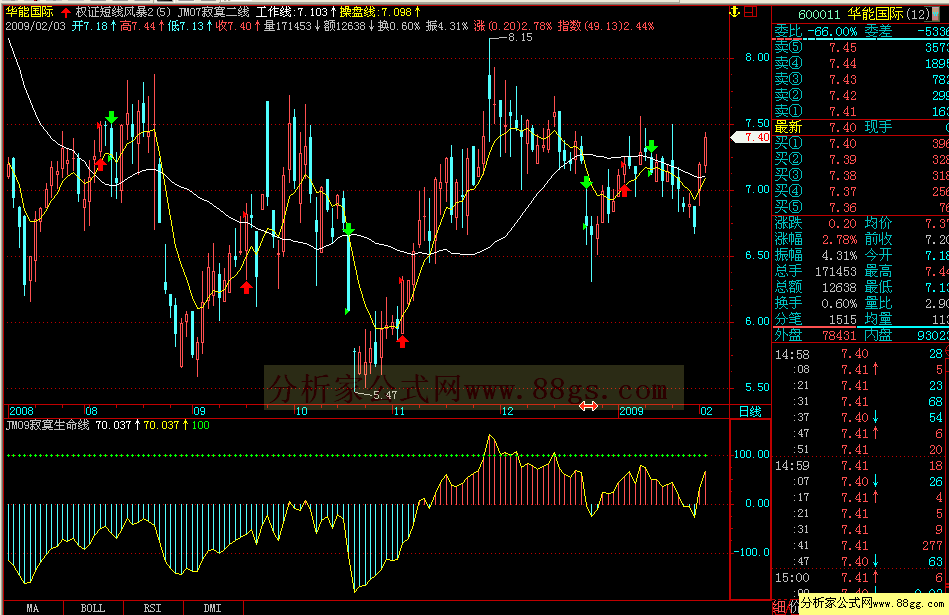Click the red buy arrow in early November
Viewport: 949px width, 615px height.
pos(402,342)
